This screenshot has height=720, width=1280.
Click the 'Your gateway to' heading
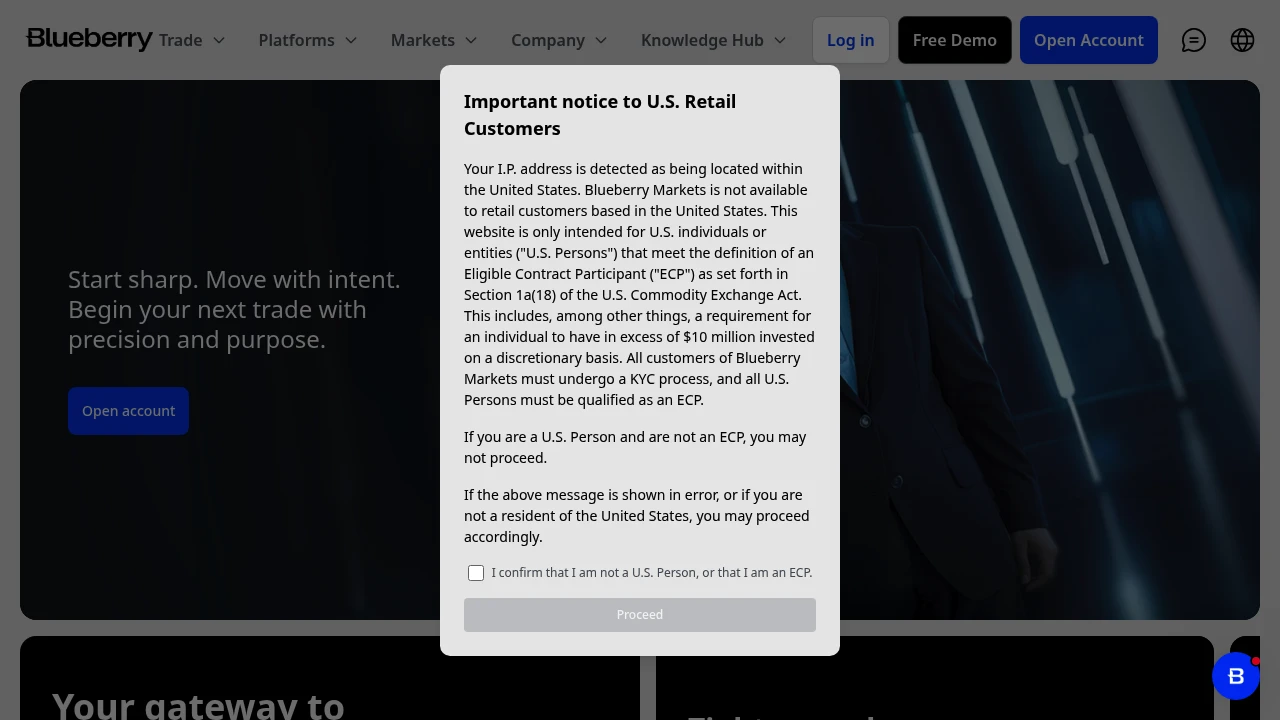198,705
